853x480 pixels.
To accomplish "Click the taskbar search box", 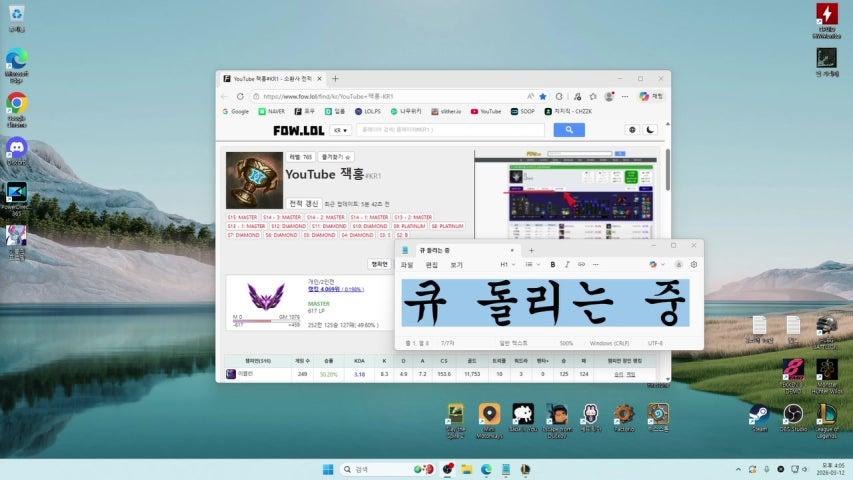I will [x=389, y=469].
